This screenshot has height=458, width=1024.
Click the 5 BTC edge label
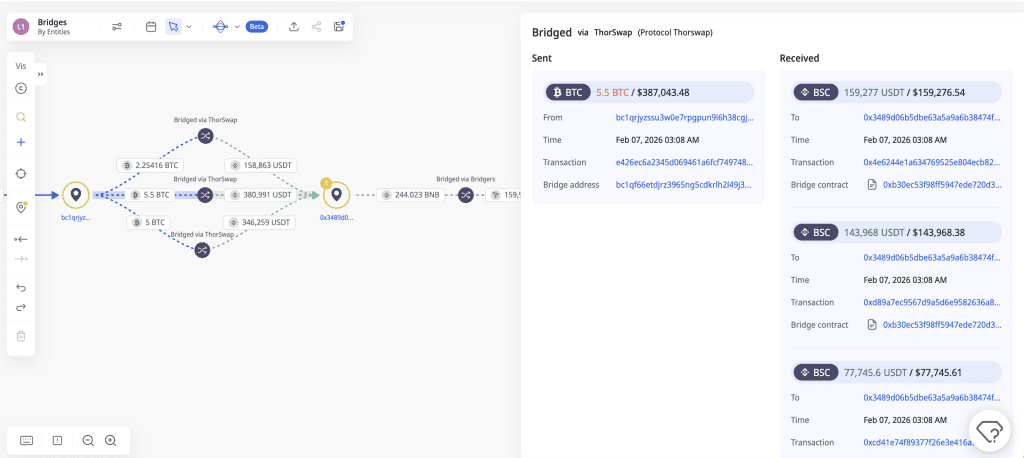150,222
